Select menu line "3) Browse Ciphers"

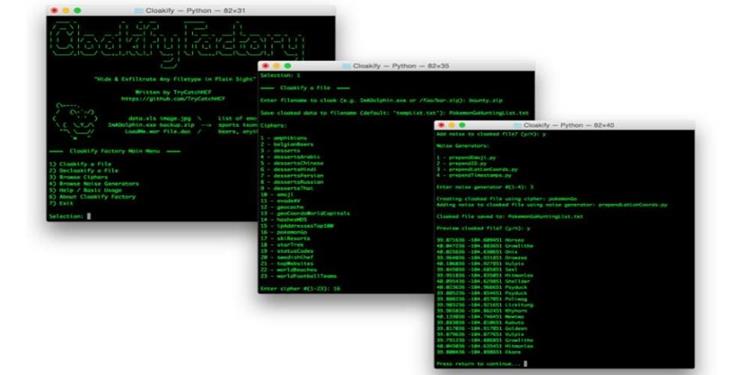point(78,177)
